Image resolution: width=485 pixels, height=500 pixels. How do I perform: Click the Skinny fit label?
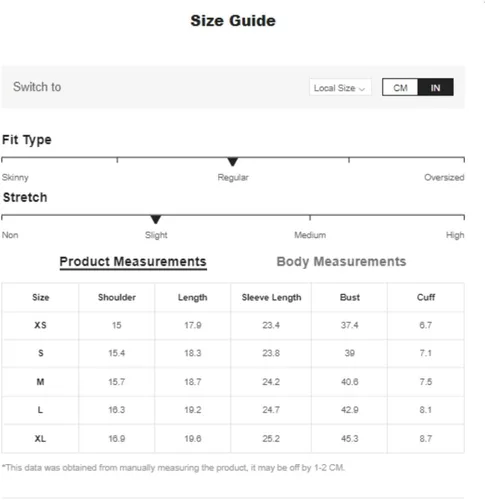click(15, 177)
